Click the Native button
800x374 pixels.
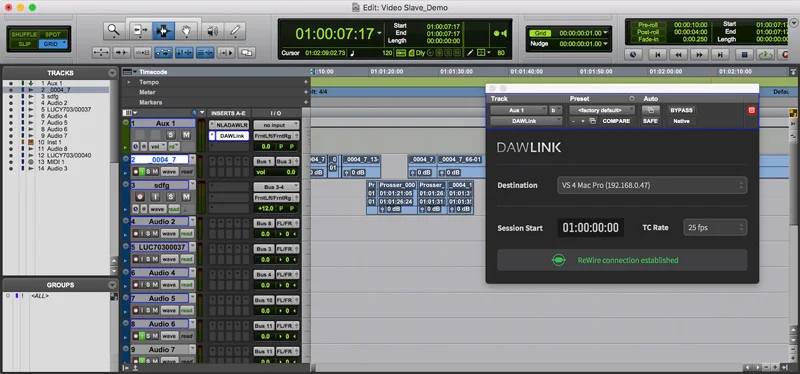click(682, 121)
